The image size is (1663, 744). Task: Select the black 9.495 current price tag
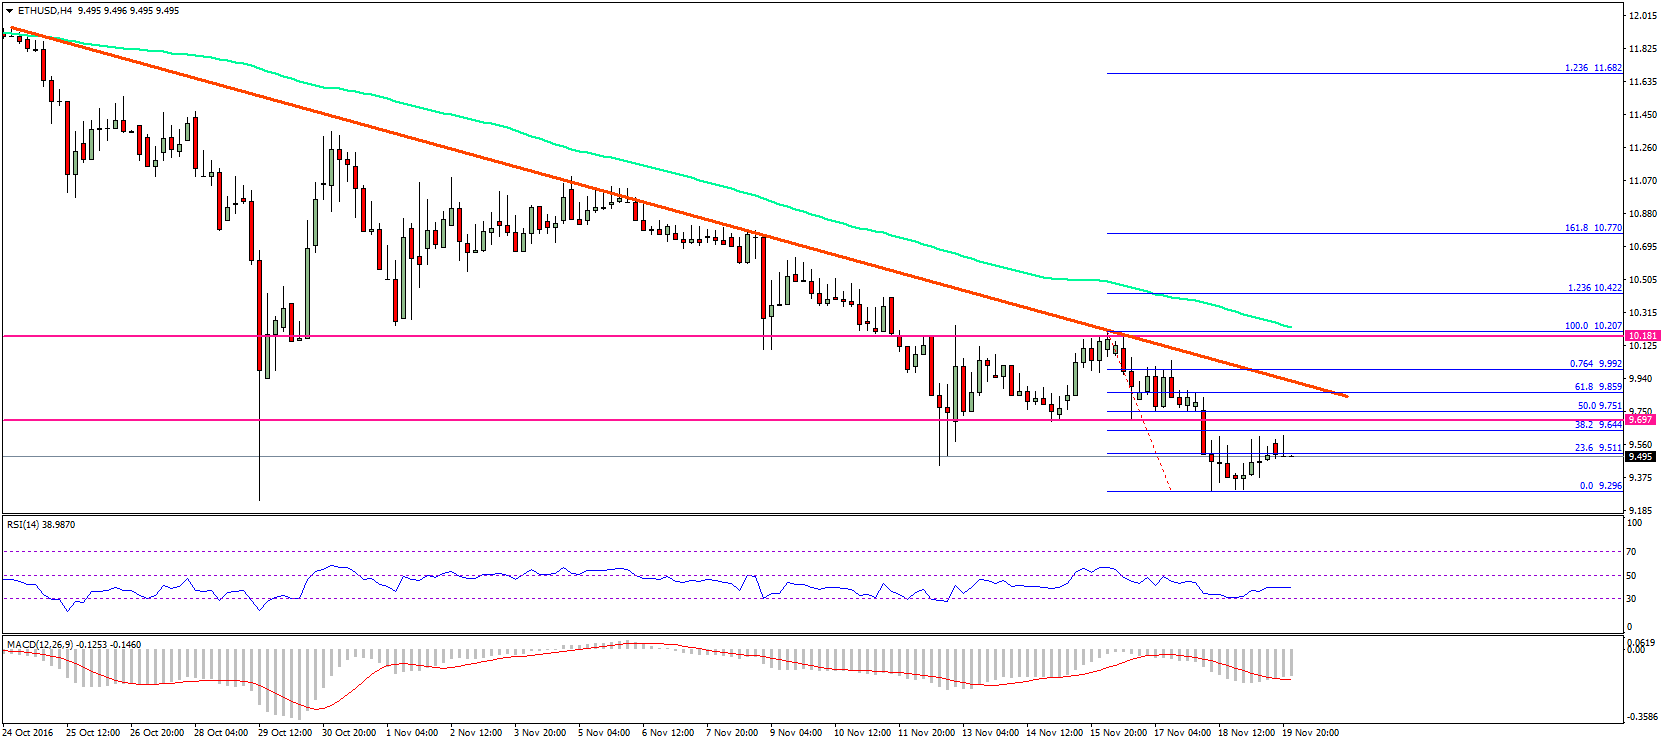[1641, 457]
